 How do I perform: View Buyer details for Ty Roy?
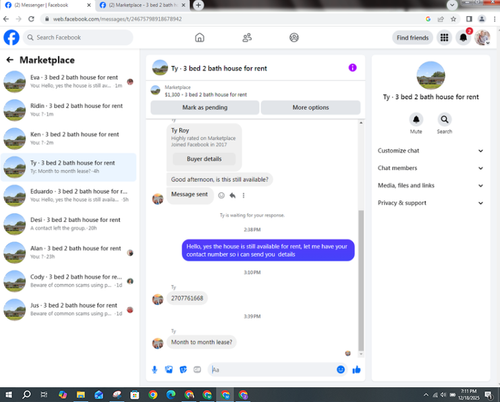click(204, 159)
